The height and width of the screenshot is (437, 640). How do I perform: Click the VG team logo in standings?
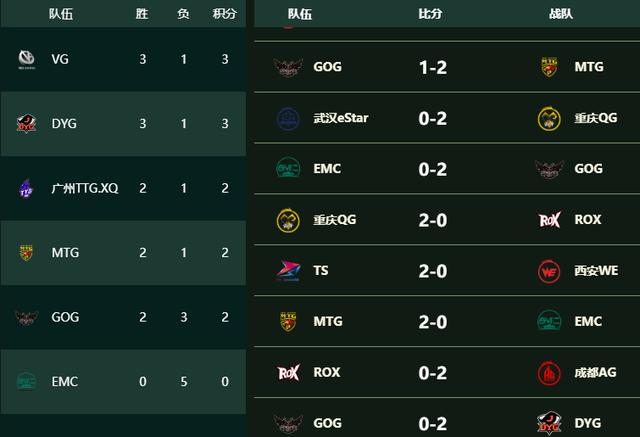point(27,59)
